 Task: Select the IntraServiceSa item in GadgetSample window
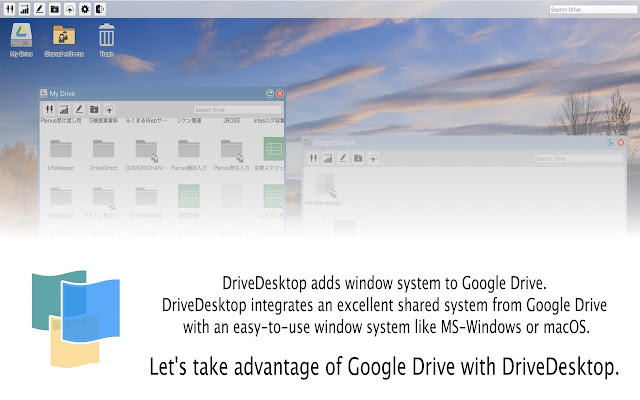point(324,189)
